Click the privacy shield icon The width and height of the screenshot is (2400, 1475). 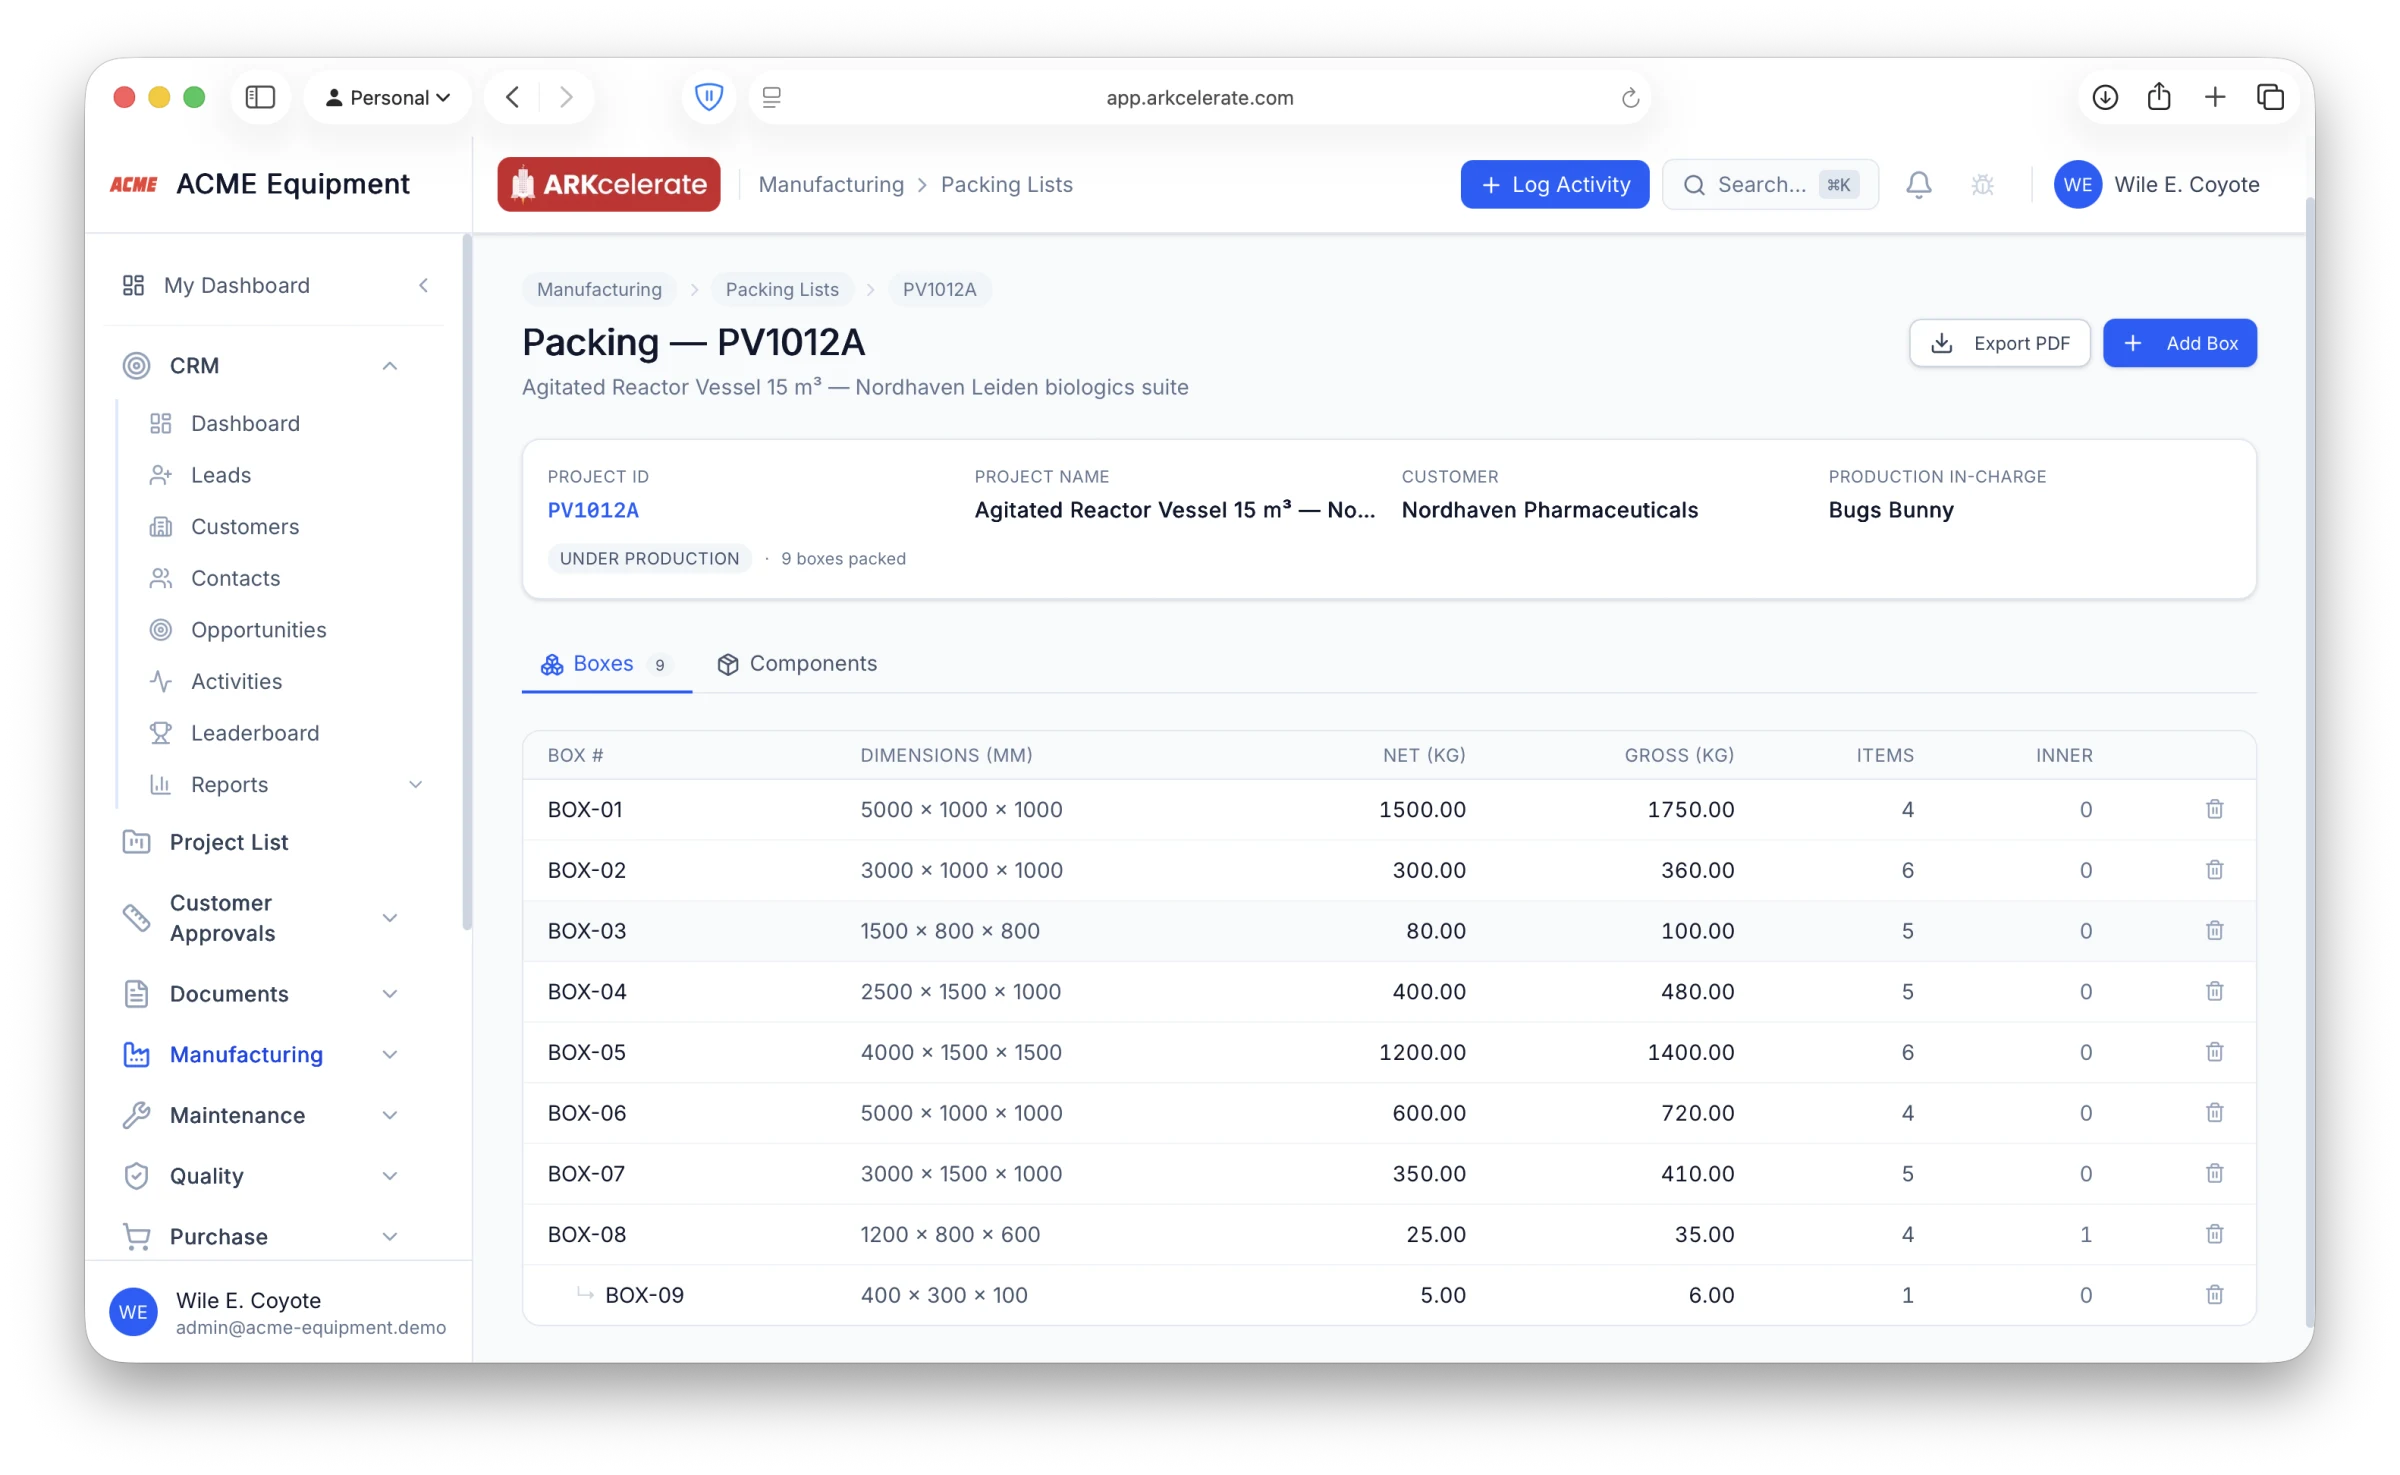click(x=709, y=97)
